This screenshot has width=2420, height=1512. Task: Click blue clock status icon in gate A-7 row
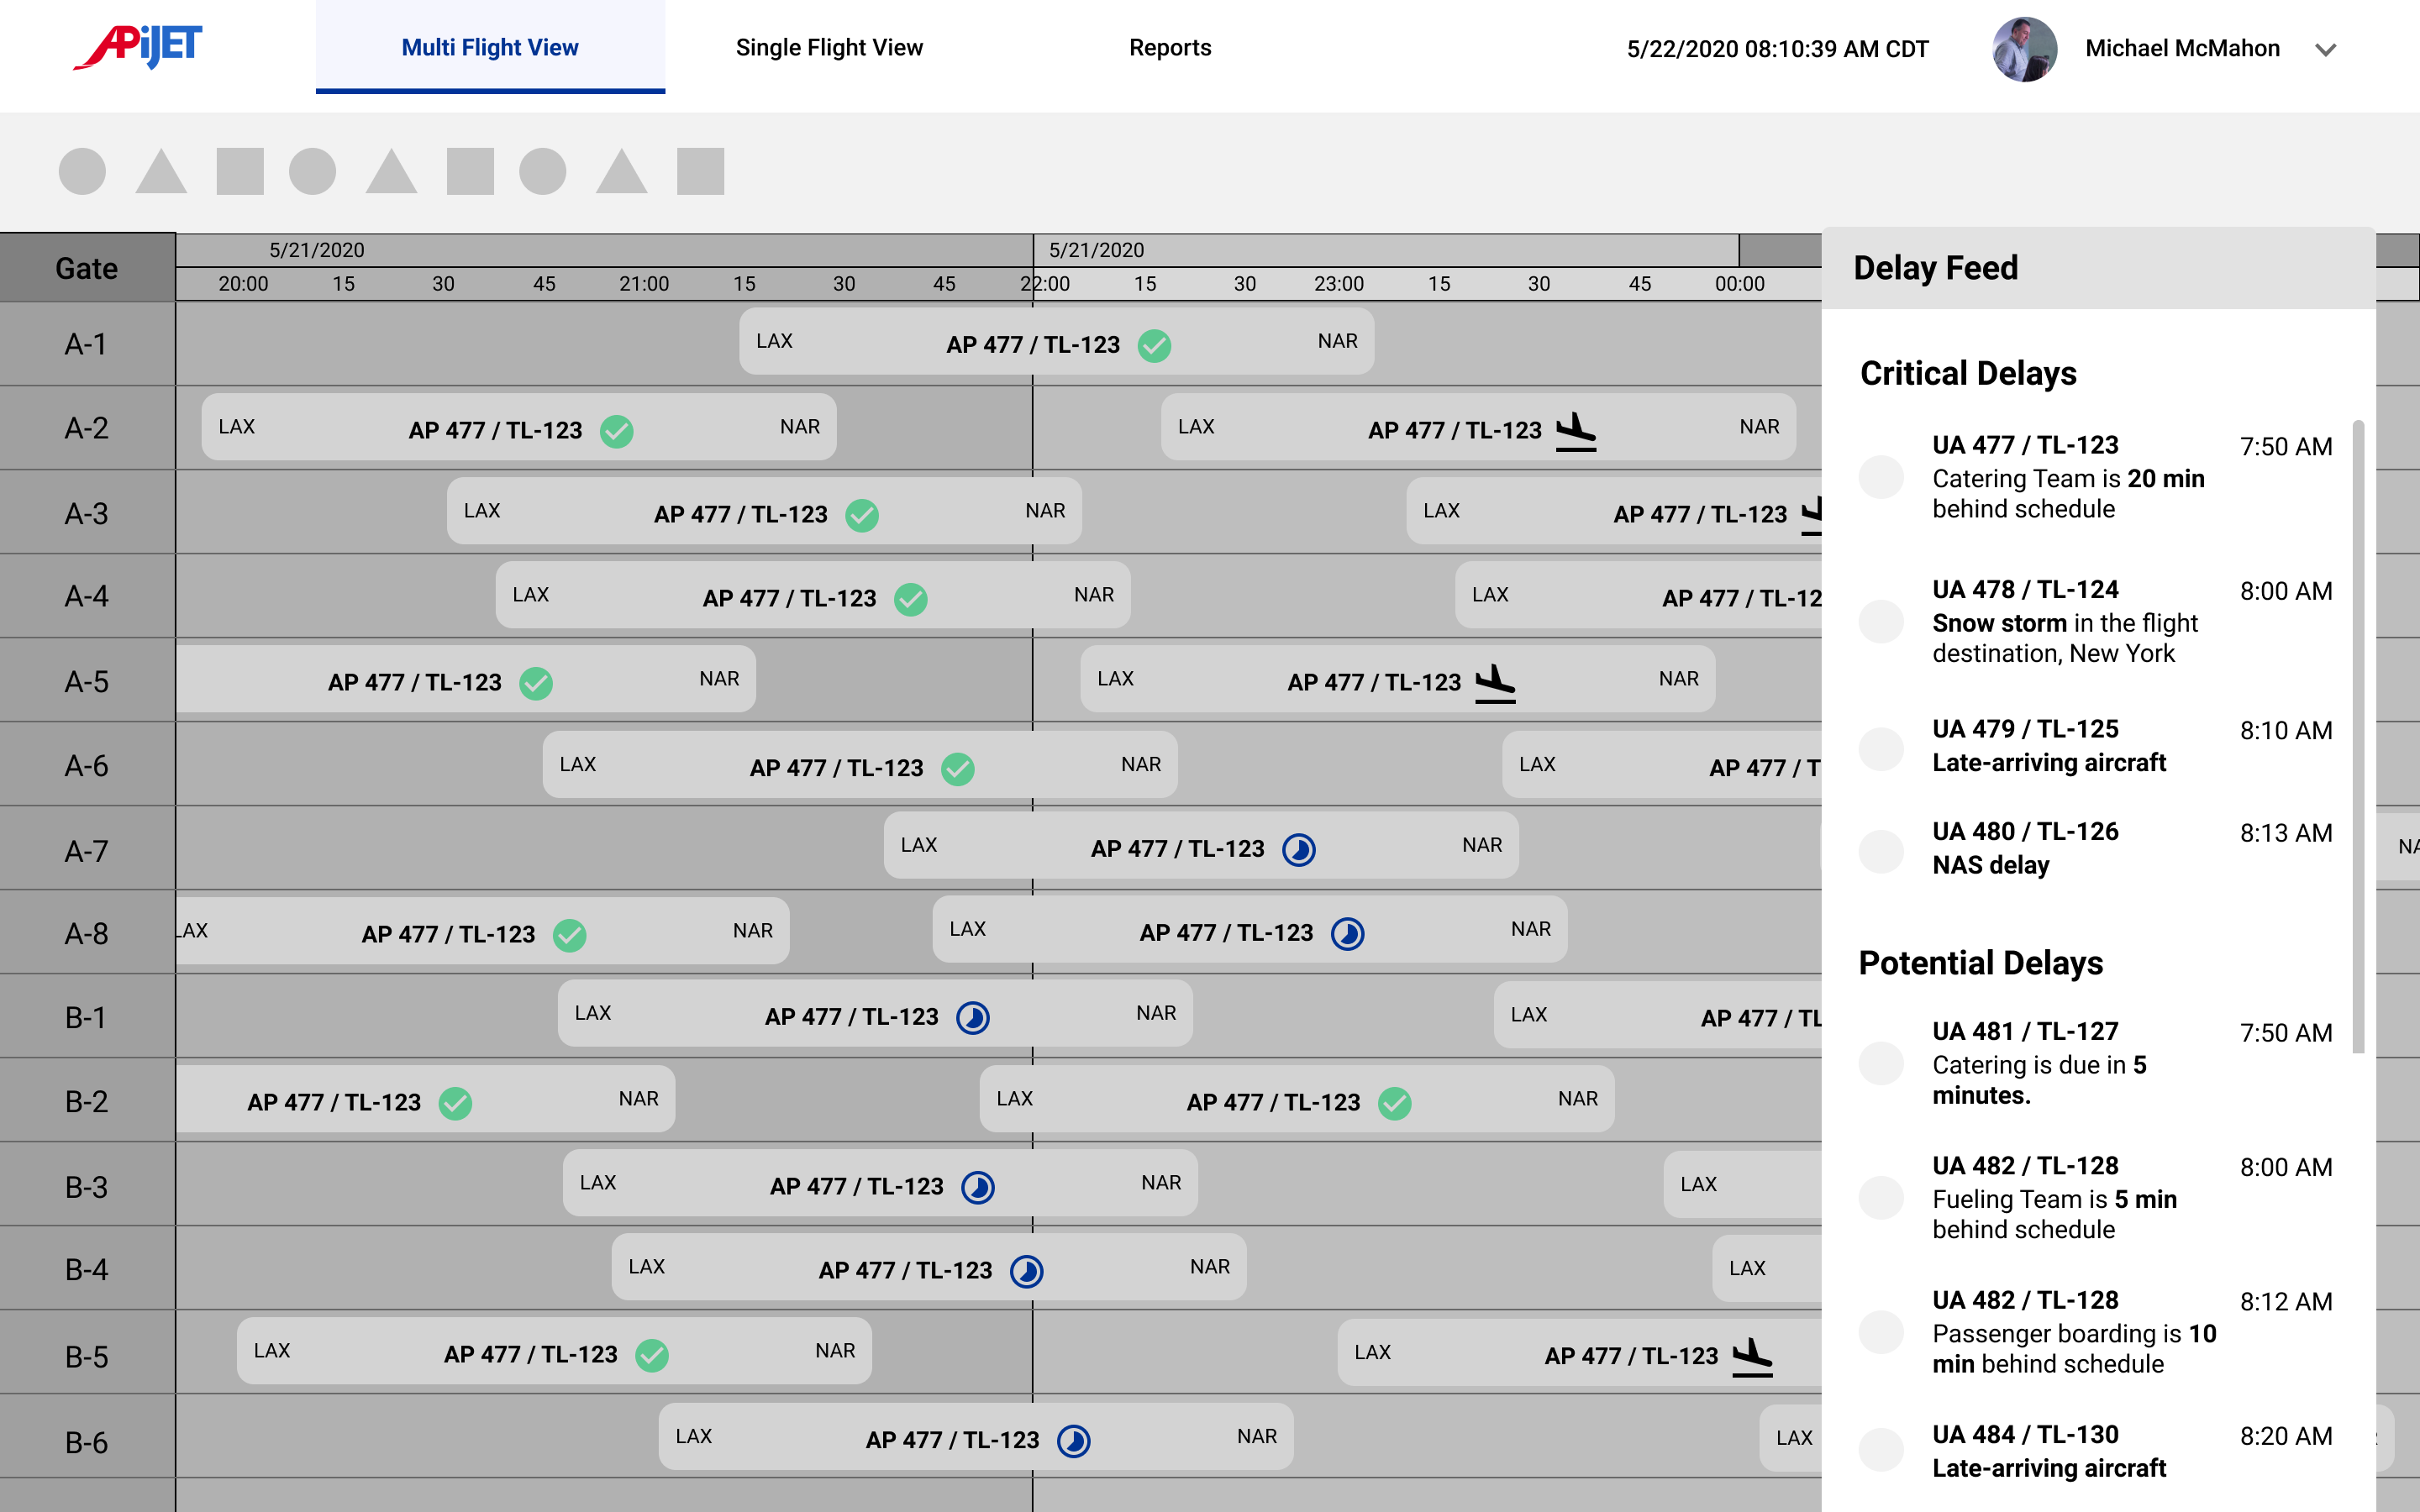pos(1299,850)
